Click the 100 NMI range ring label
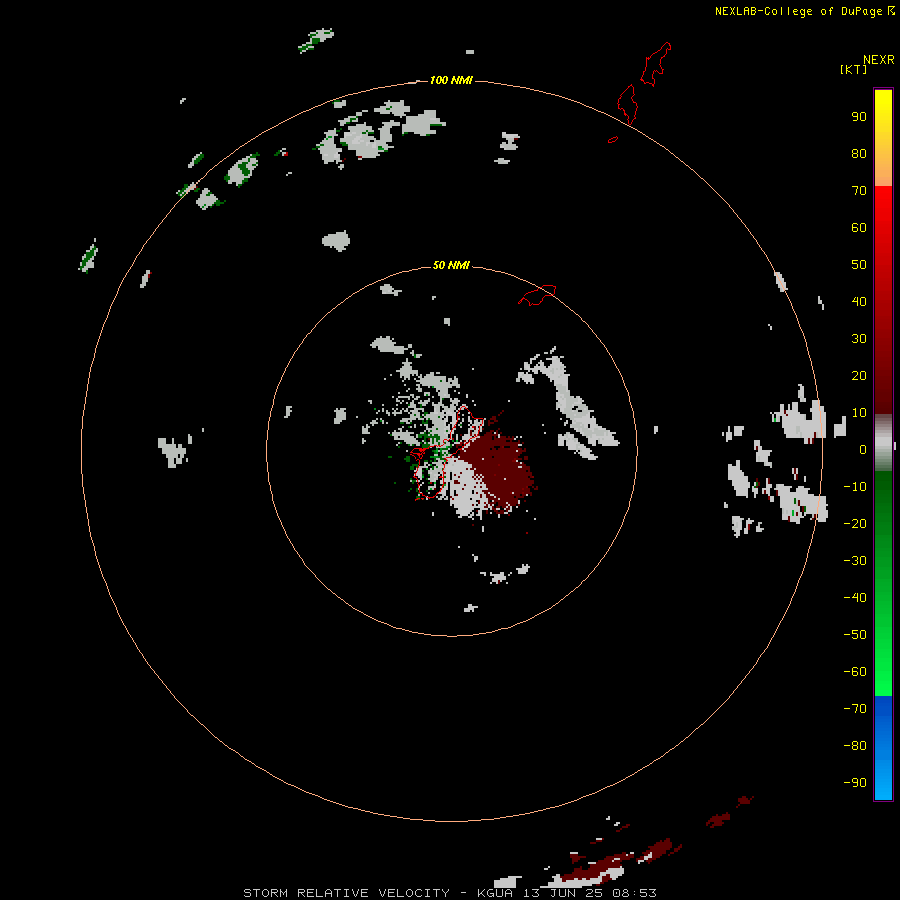The height and width of the screenshot is (900, 900). pos(451,80)
